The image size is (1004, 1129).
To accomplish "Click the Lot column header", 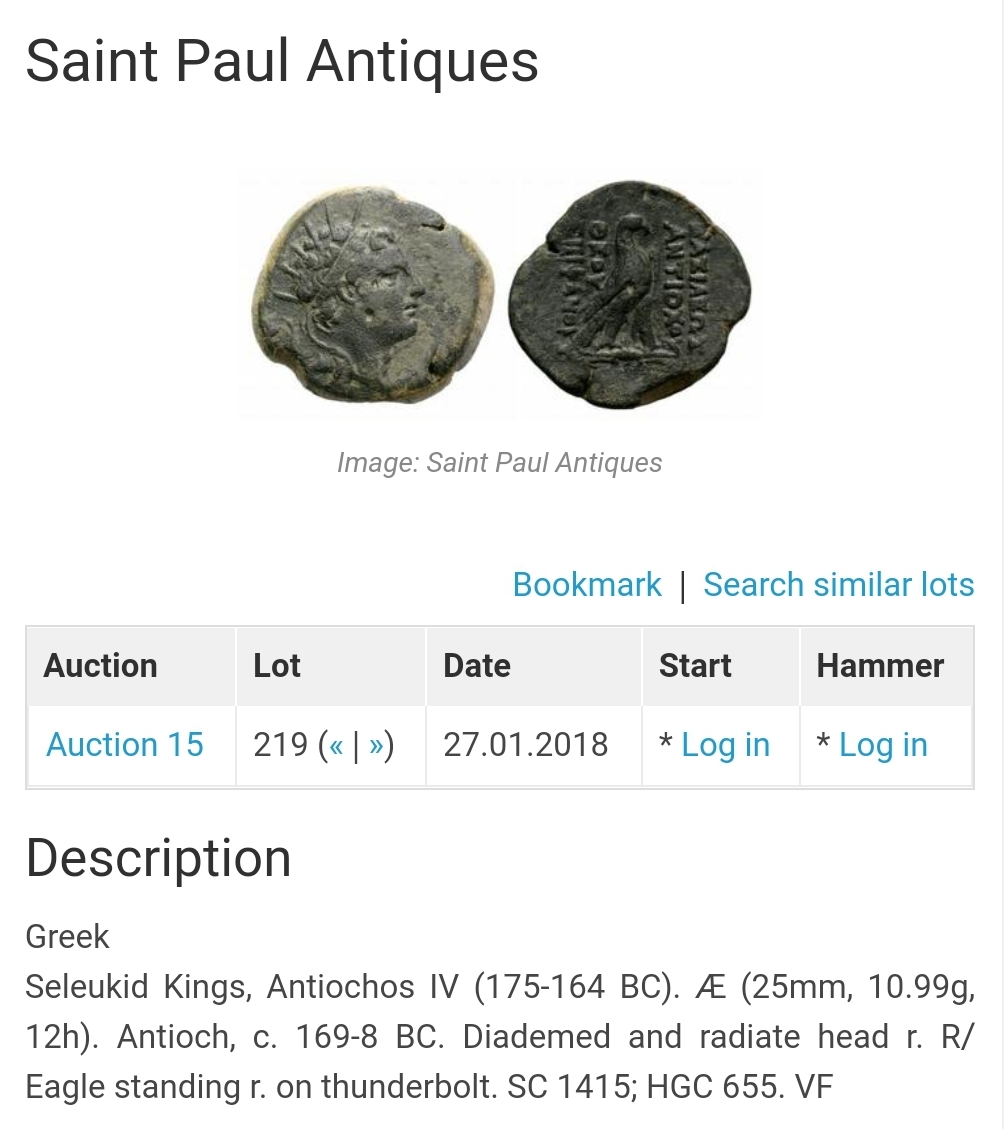I will 277,665.
